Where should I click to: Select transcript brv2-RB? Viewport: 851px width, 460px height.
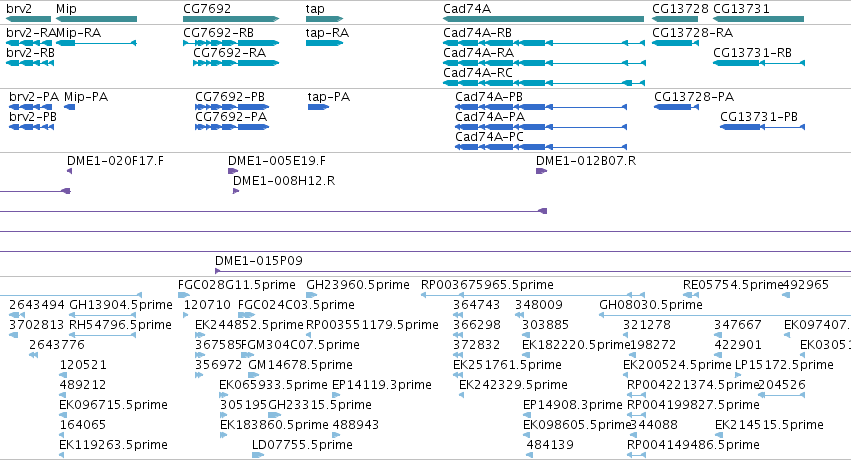point(30,63)
